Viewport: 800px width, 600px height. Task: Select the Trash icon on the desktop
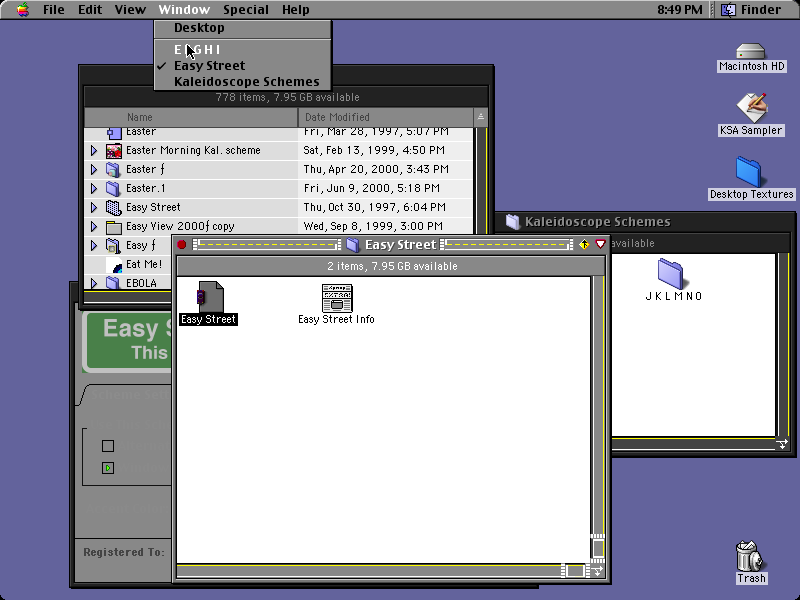(751, 556)
